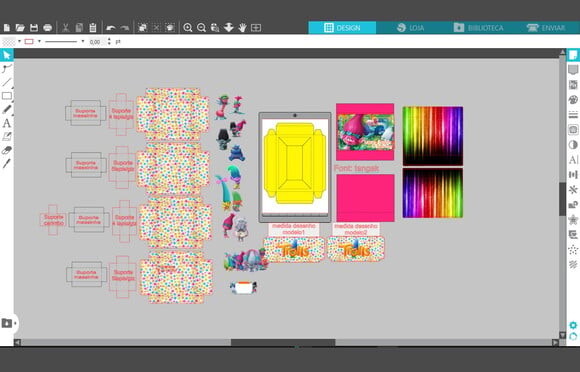Image resolution: width=580 pixels, height=372 pixels.
Task: Open the fill pattern dropdown arrow
Action: [19, 41]
